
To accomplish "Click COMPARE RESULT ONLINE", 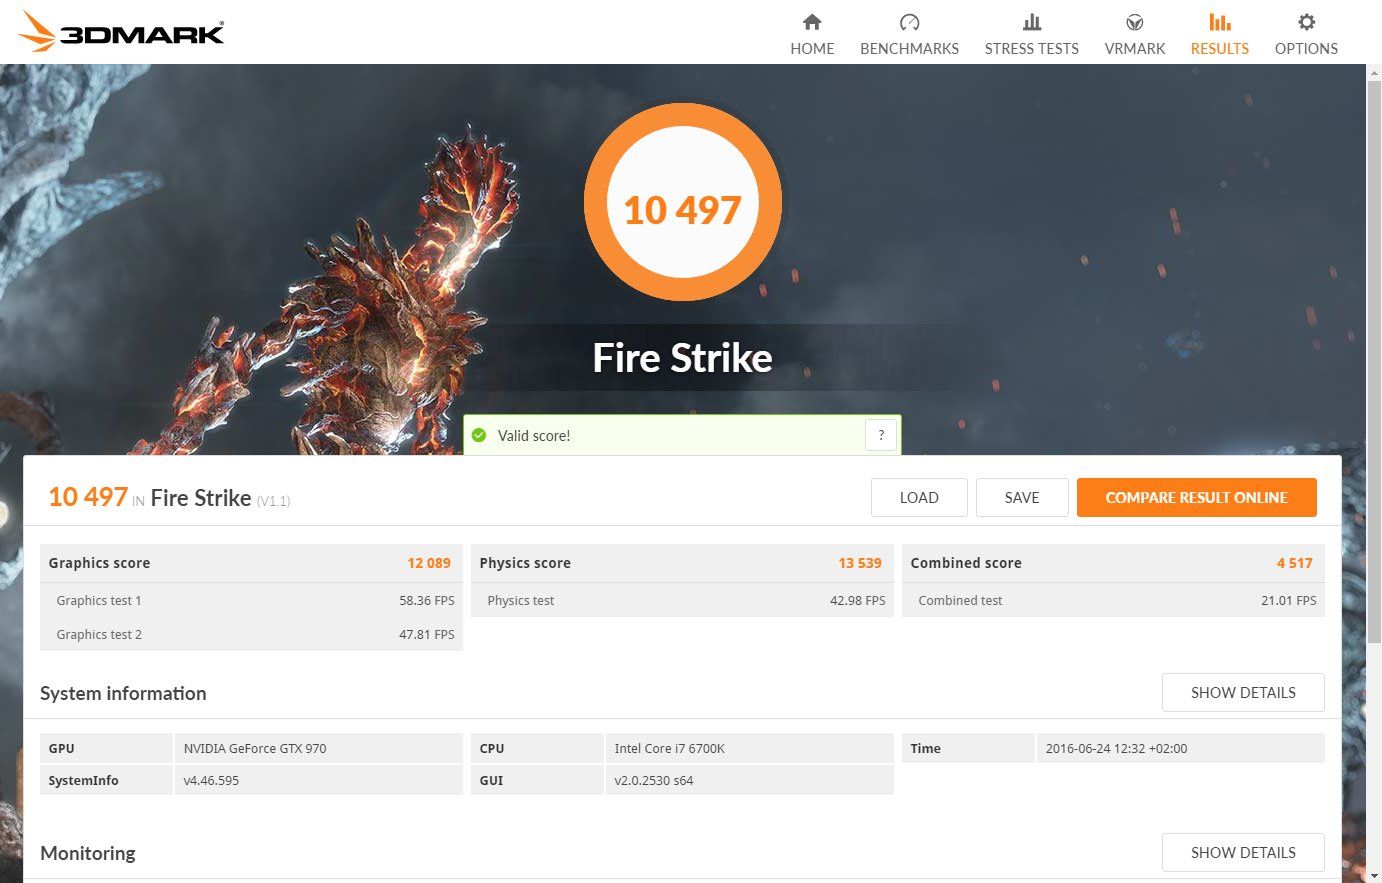I will (x=1197, y=497).
